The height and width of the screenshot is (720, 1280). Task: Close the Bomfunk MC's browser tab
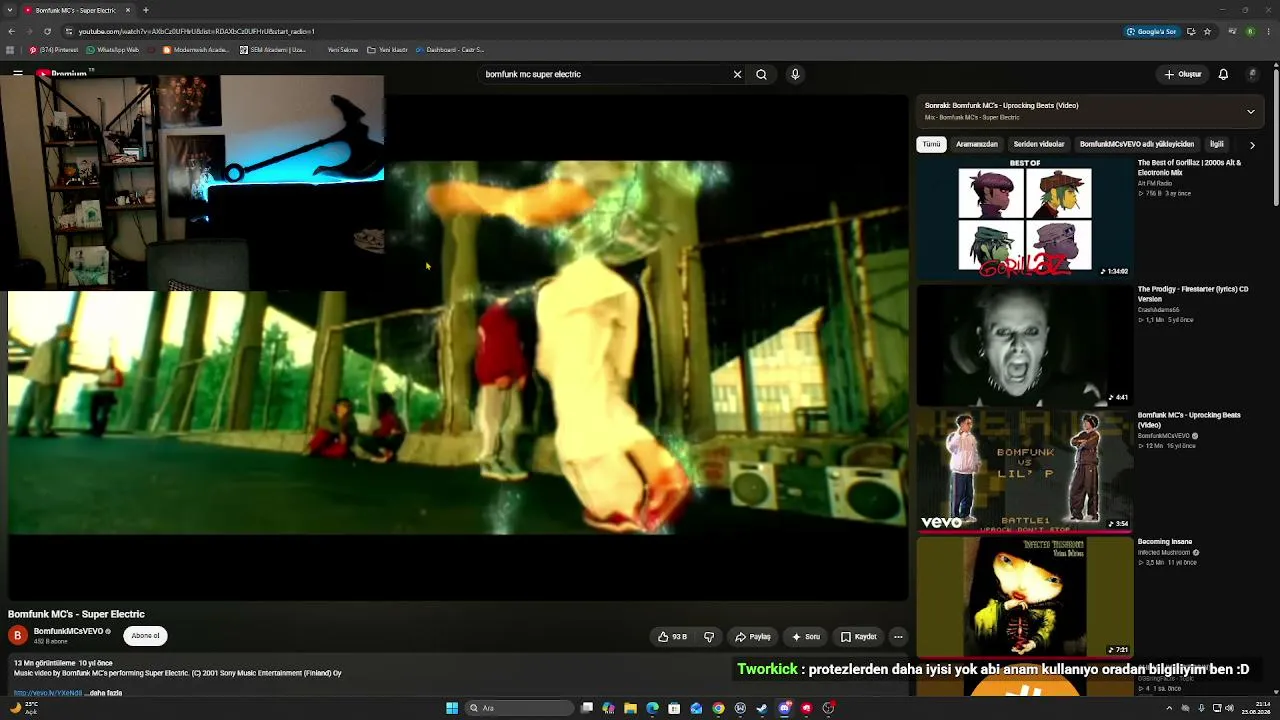128,10
